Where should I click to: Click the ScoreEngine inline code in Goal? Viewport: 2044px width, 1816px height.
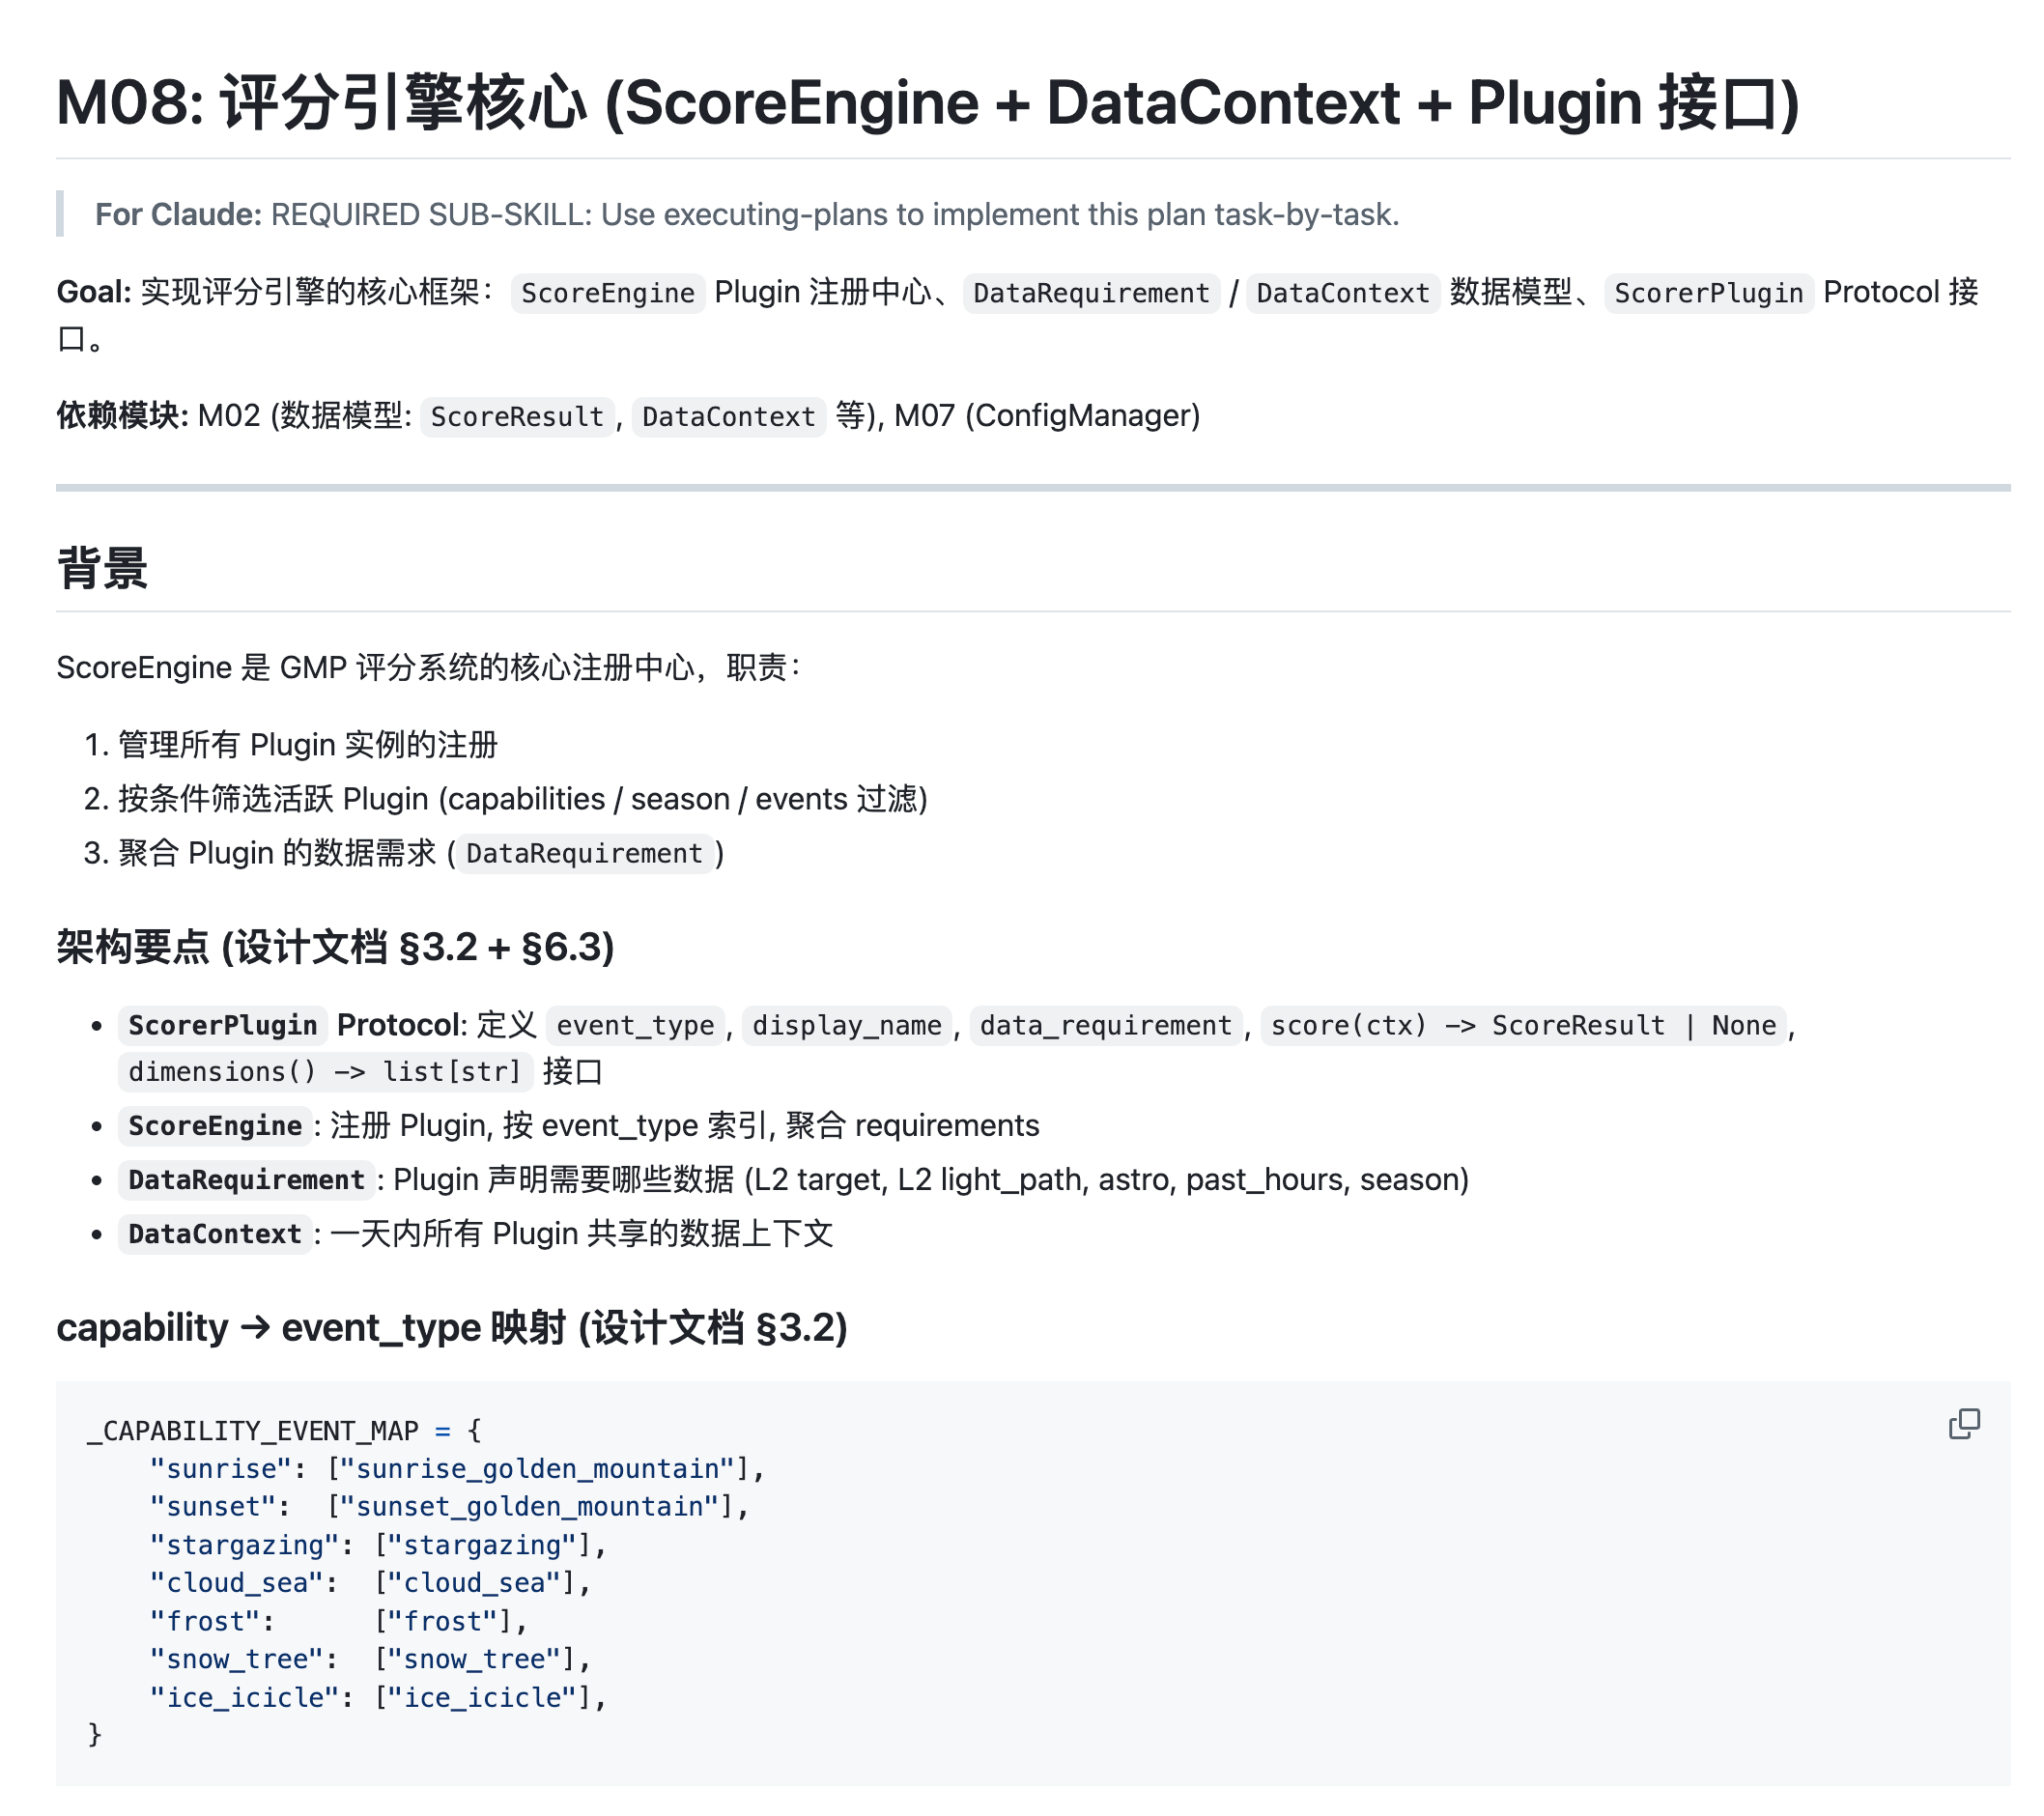[607, 293]
